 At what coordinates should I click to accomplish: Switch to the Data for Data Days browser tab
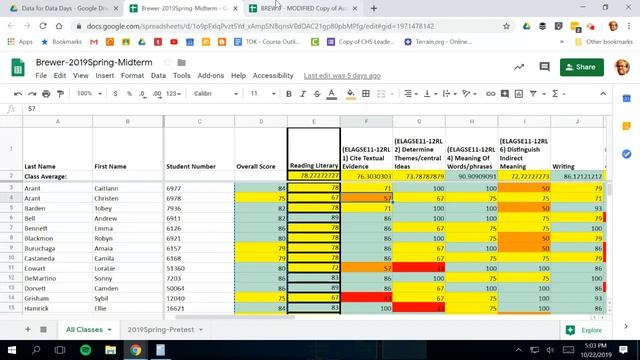pyautogui.click(x=64, y=8)
